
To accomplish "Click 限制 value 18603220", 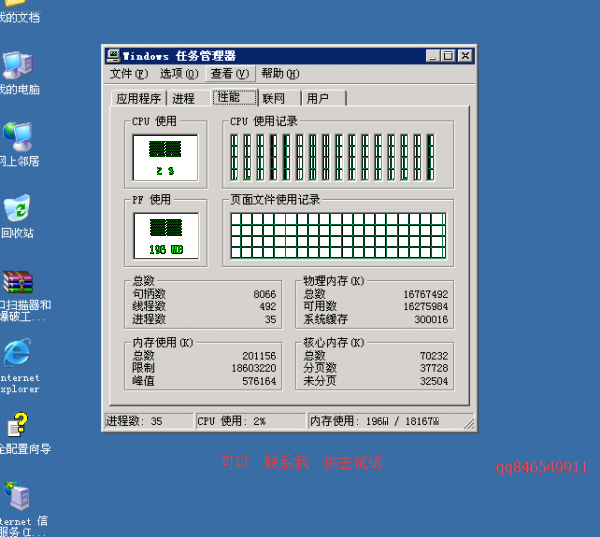I will (x=254, y=368).
